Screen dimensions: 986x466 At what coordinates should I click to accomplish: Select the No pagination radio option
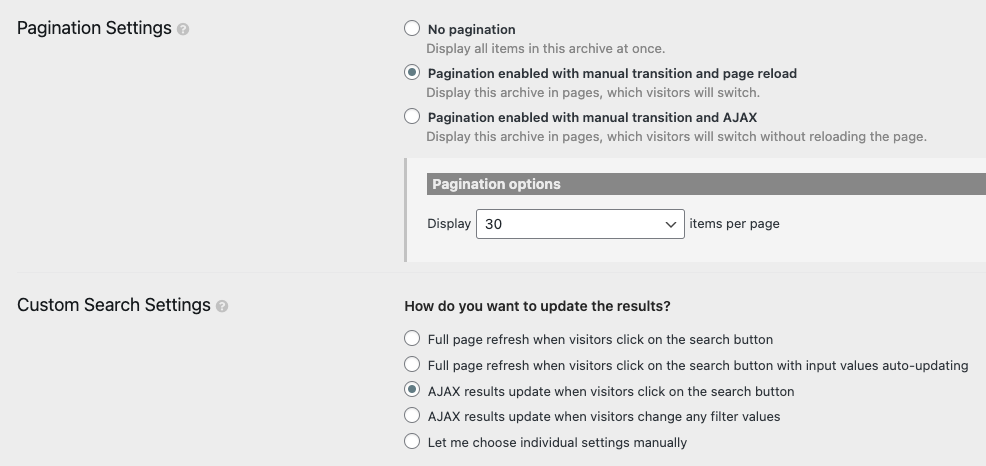click(412, 28)
